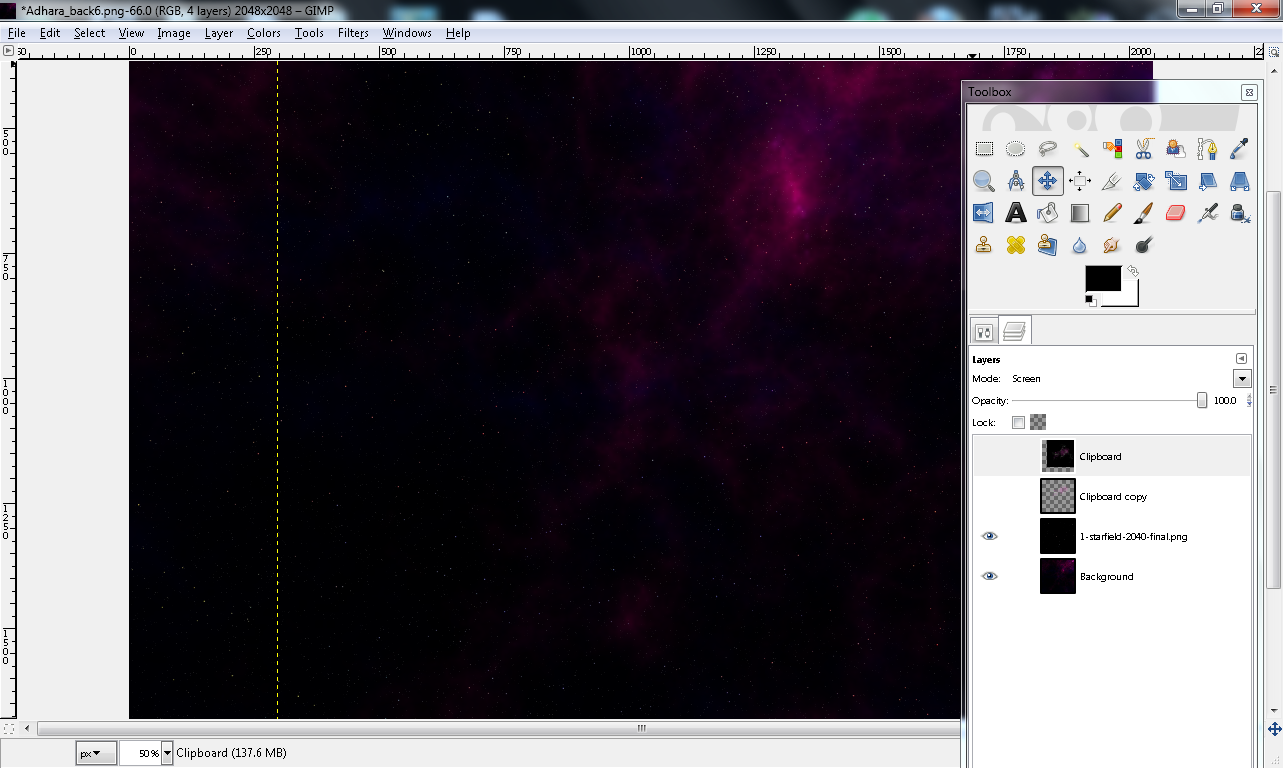
Task: Hide the Background layer
Action: (990, 576)
